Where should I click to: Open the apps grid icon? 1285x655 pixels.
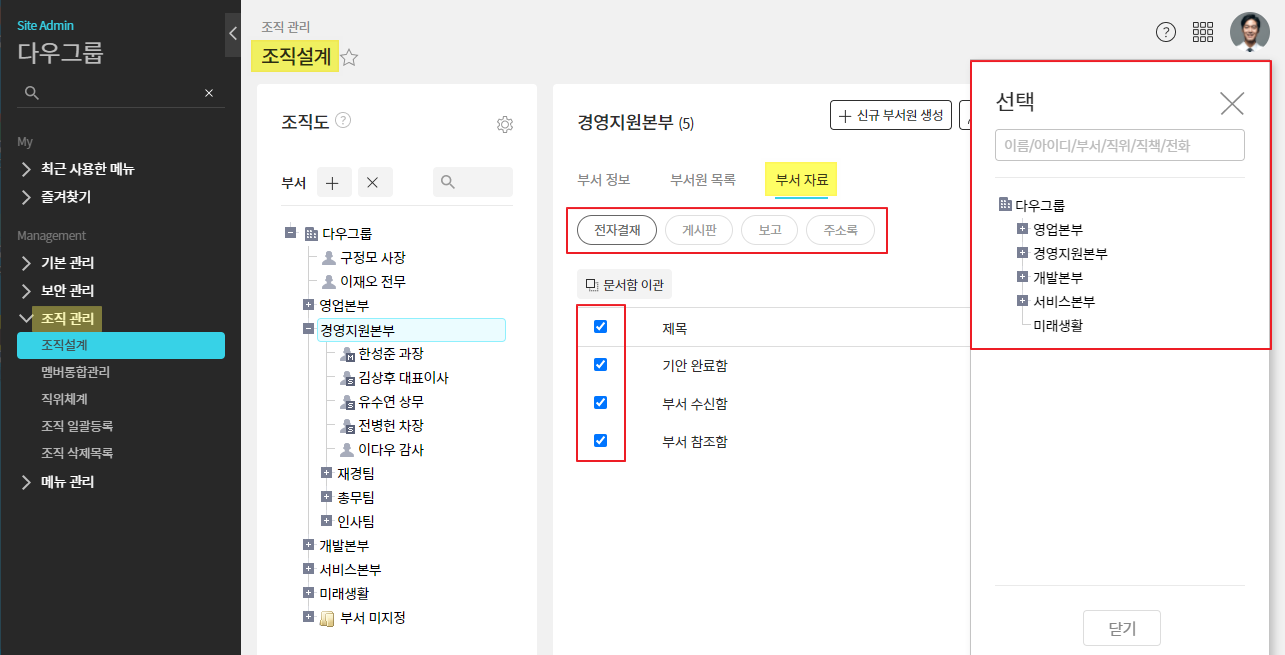[x=1203, y=32]
